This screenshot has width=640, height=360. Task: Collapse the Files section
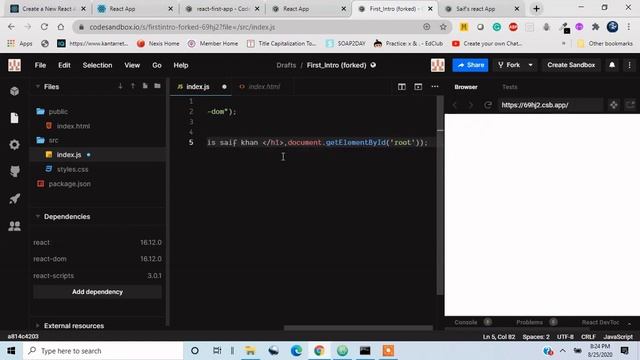(38, 87)
